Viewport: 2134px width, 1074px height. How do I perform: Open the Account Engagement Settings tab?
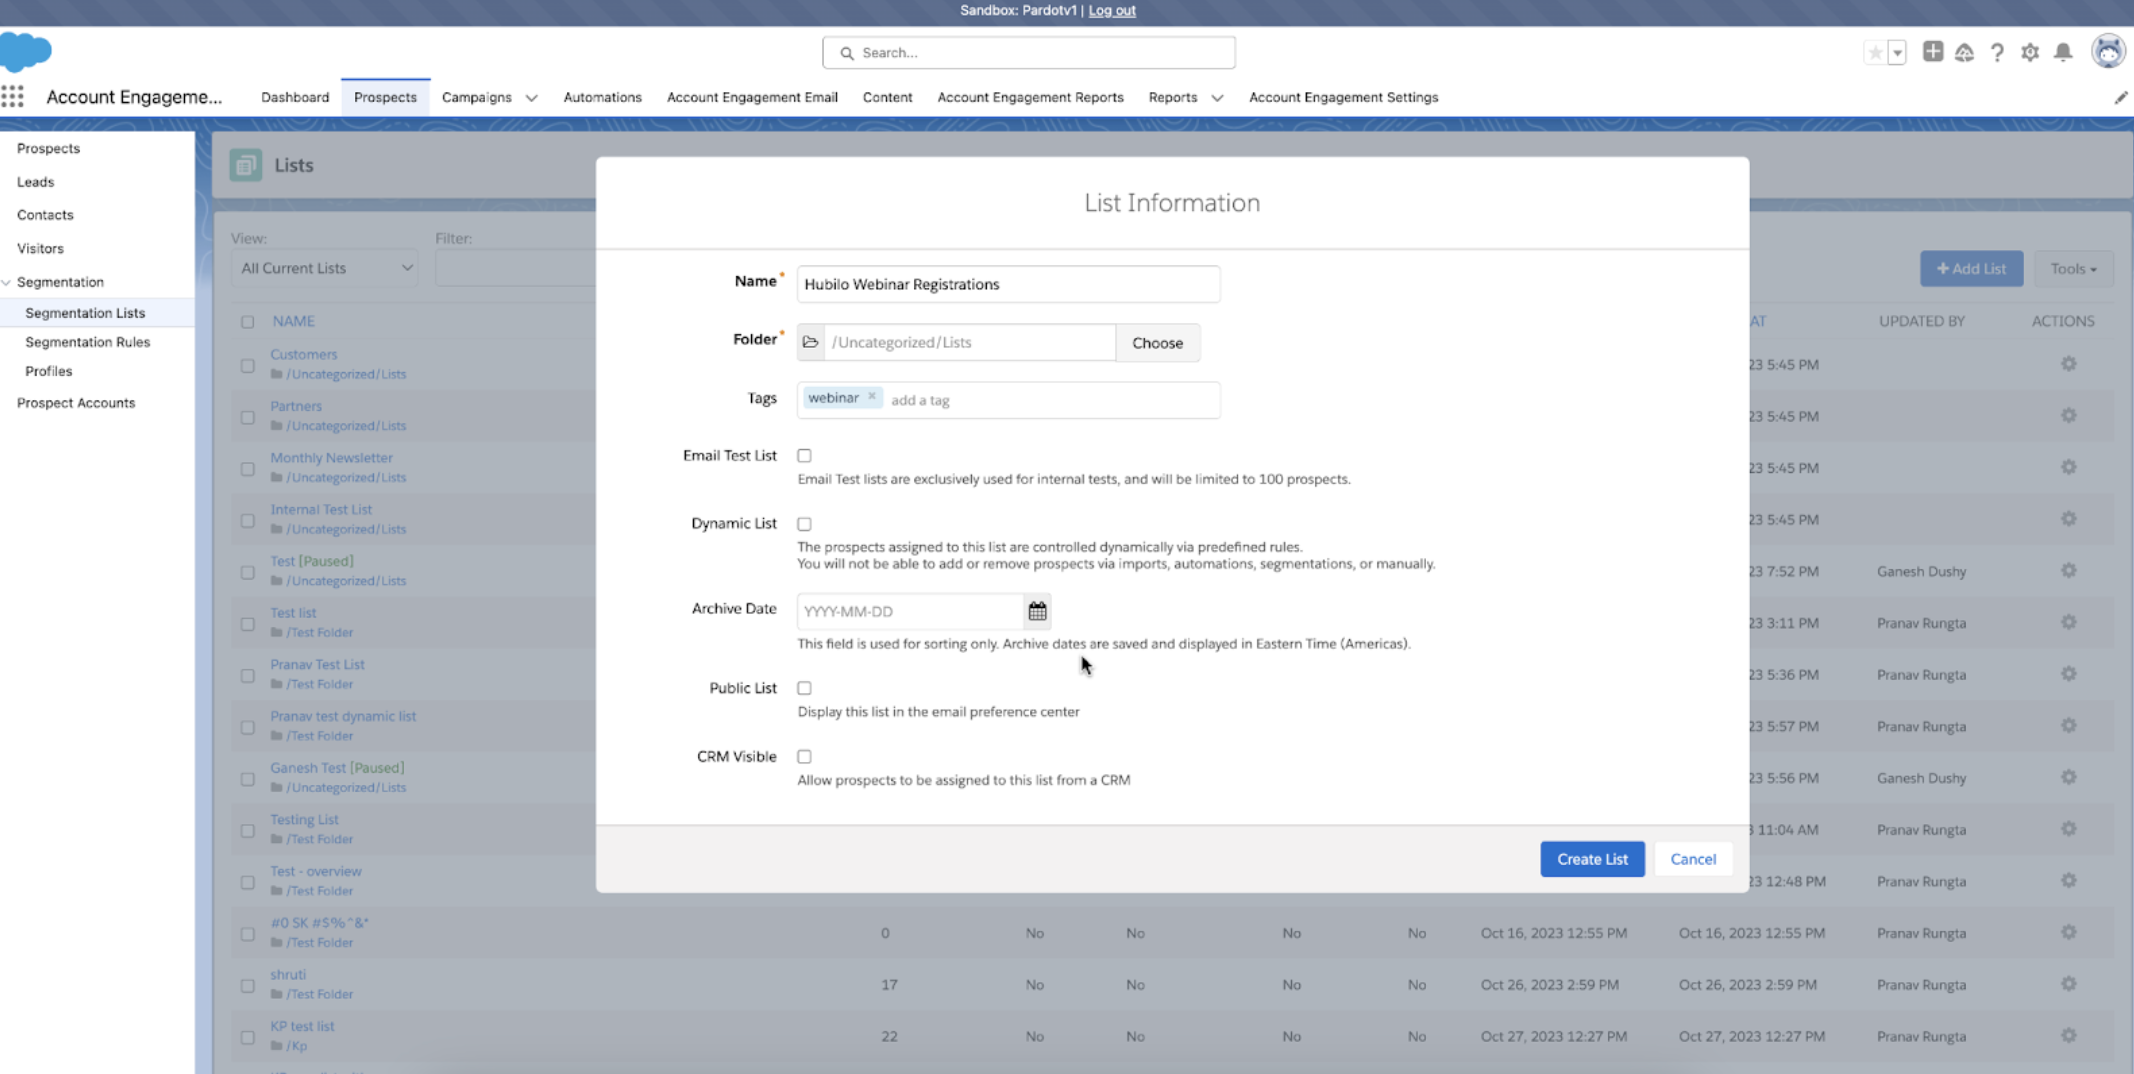coord(1343,97)
